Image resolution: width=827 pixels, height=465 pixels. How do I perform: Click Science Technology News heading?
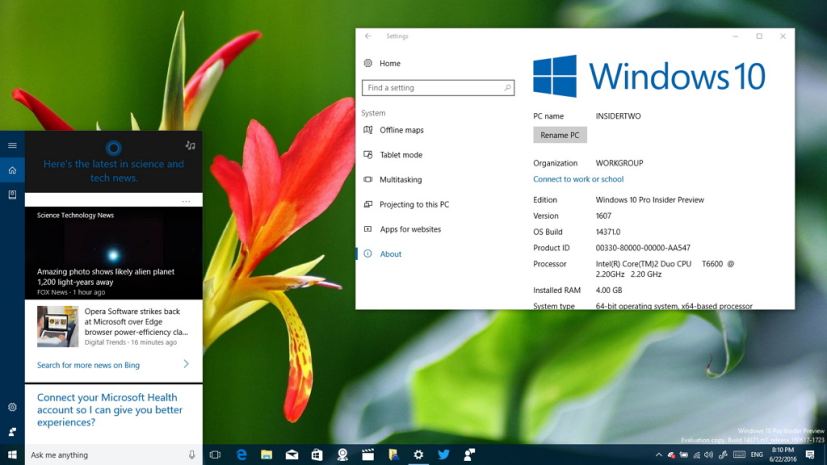click(x=75, y=215)
